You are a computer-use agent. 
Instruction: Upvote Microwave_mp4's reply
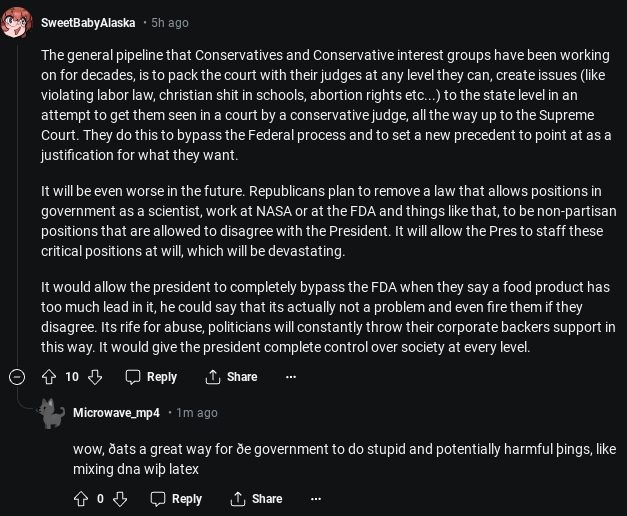[x=80, y=499]
